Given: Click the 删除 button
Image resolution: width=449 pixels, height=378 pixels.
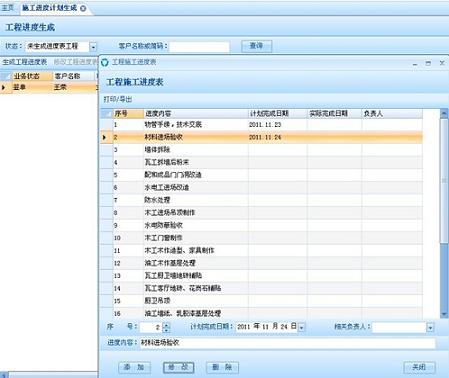Looking at the screenshot, I should 222,367.
